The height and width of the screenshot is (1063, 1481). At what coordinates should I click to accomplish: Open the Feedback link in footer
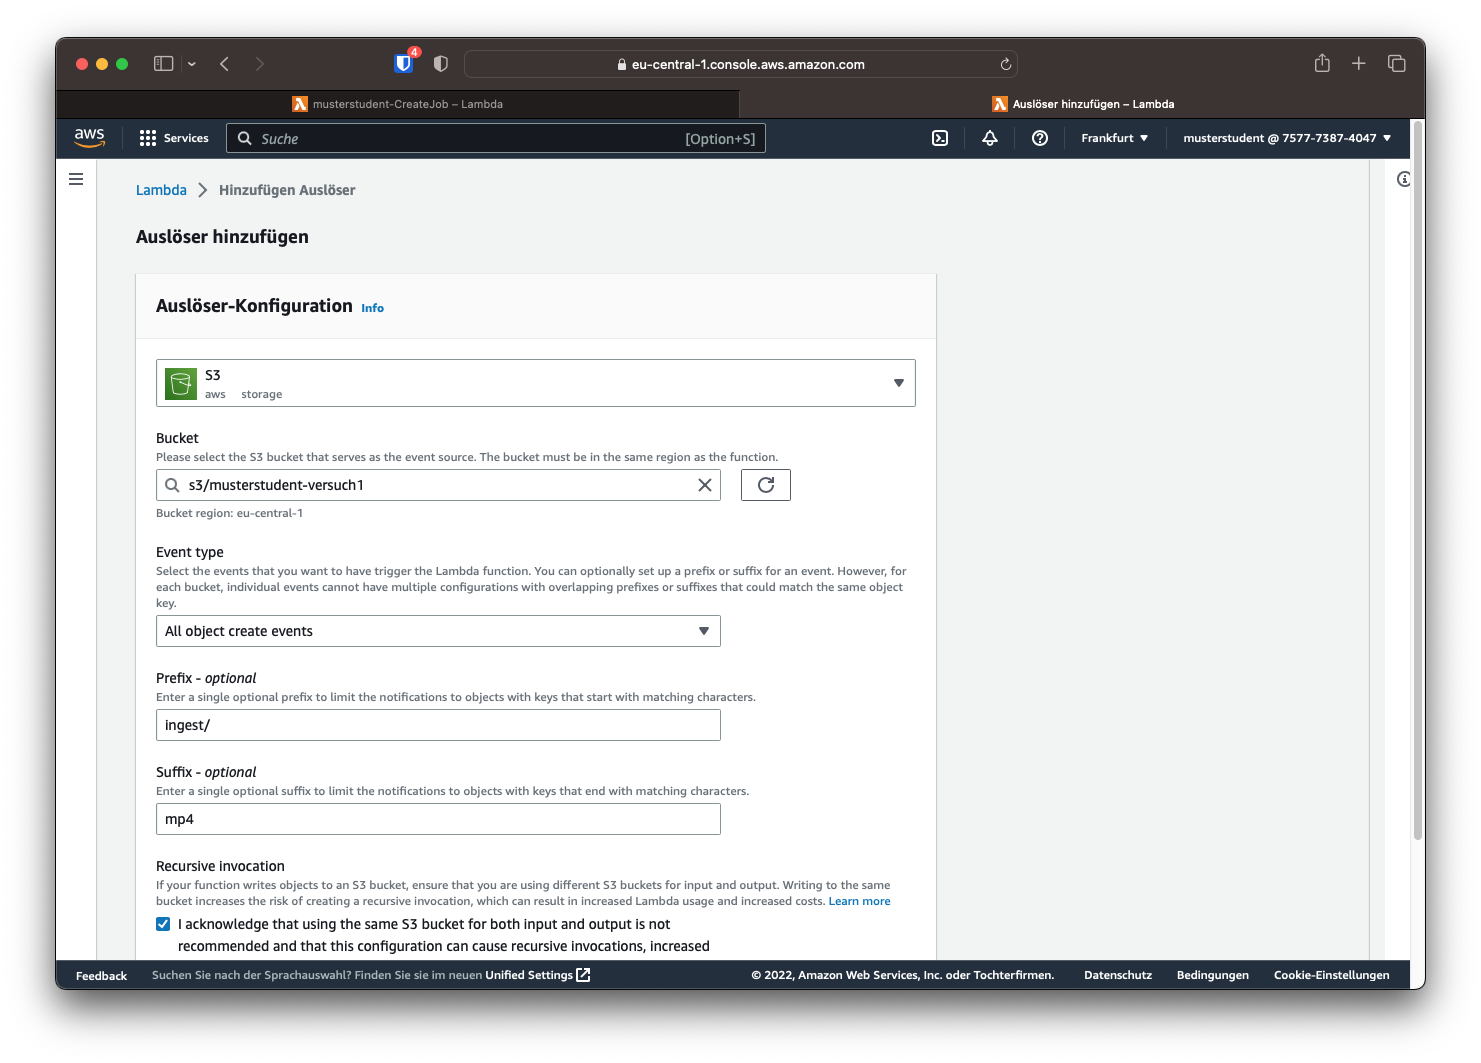(x=101, y=975)
